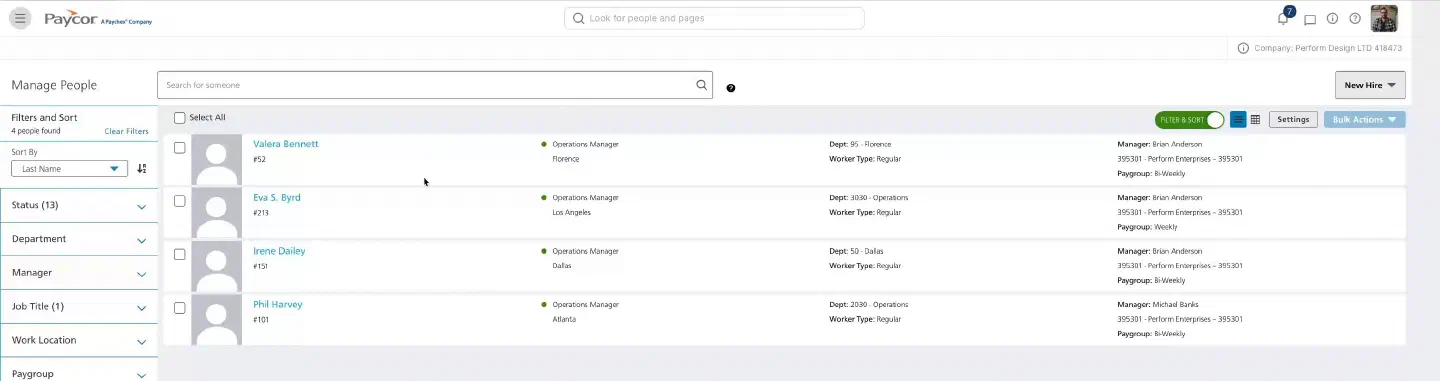Open the chat messages icon
The image size is (1440, 381).
pos(1310,19)
